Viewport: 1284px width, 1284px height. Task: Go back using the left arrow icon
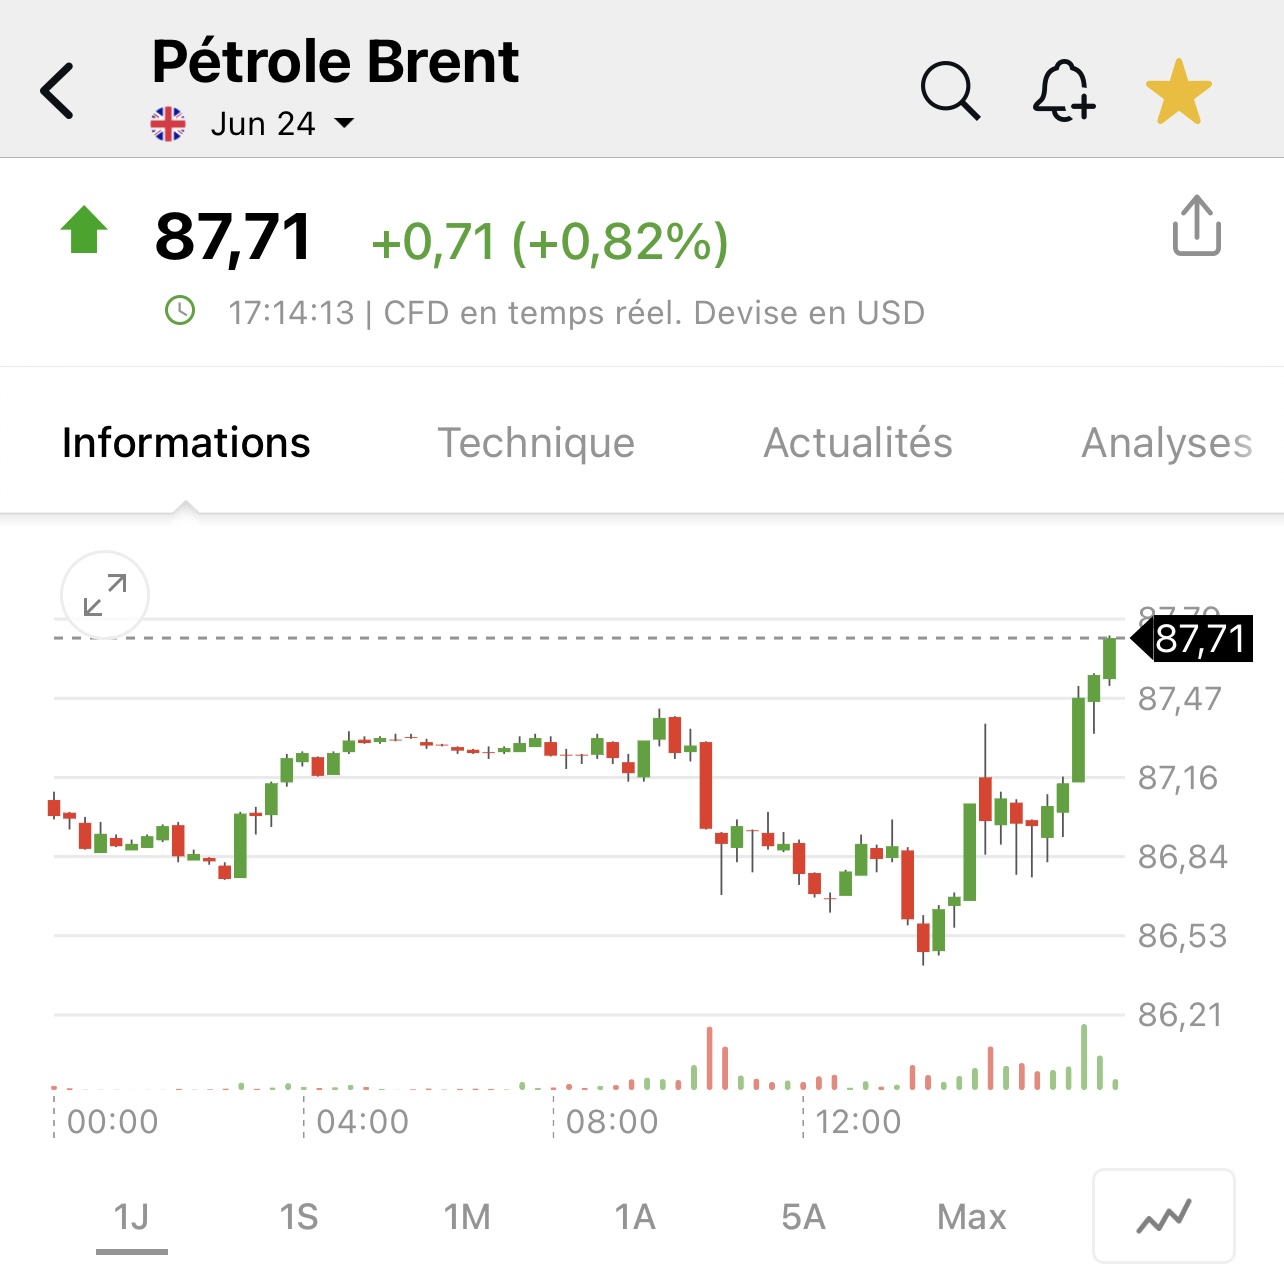57,91
